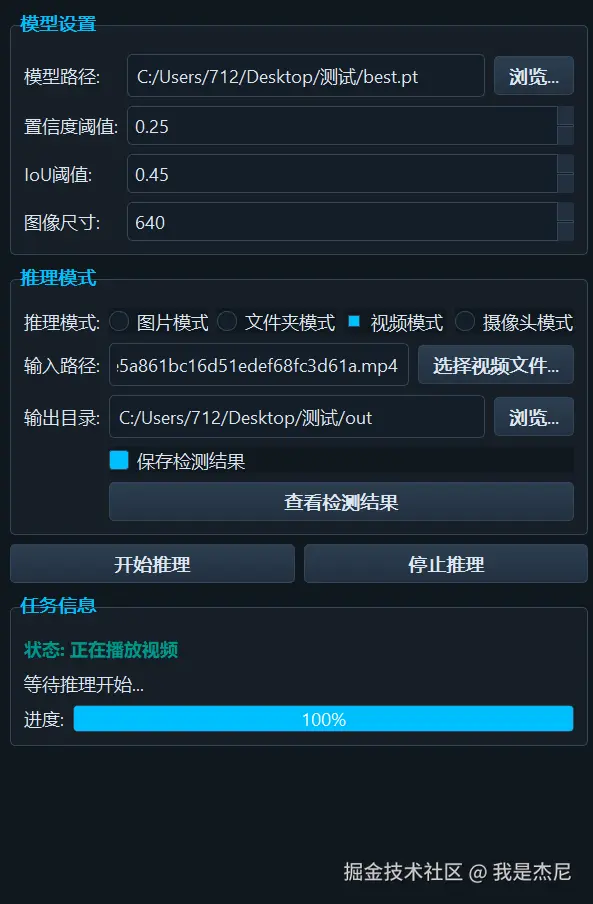Click 浏览 button next to 模型路径
The height and width of the screenshot is (904, 593).
[x=534, y=76]
